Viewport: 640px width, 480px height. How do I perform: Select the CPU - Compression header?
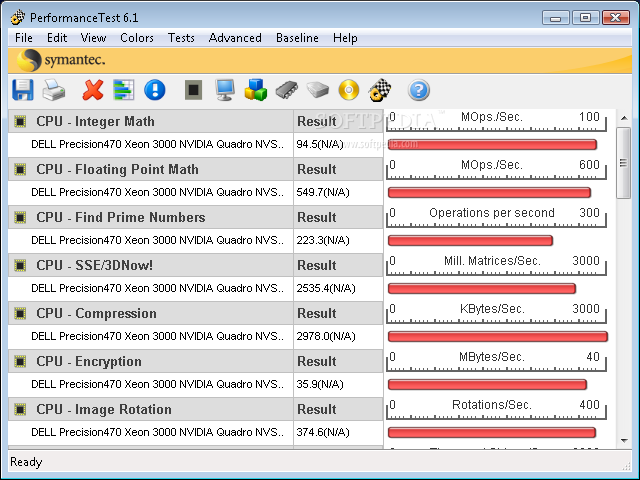(x=151, y=313)
